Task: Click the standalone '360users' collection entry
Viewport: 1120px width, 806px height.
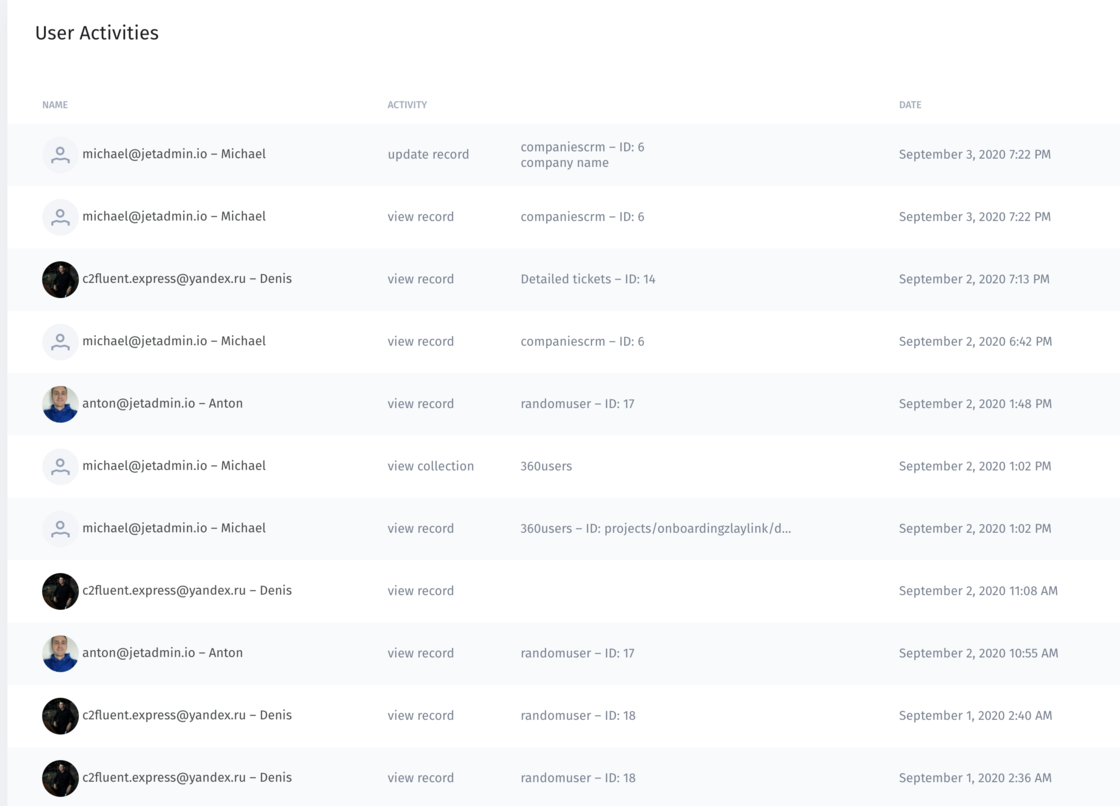Action: 546,466
